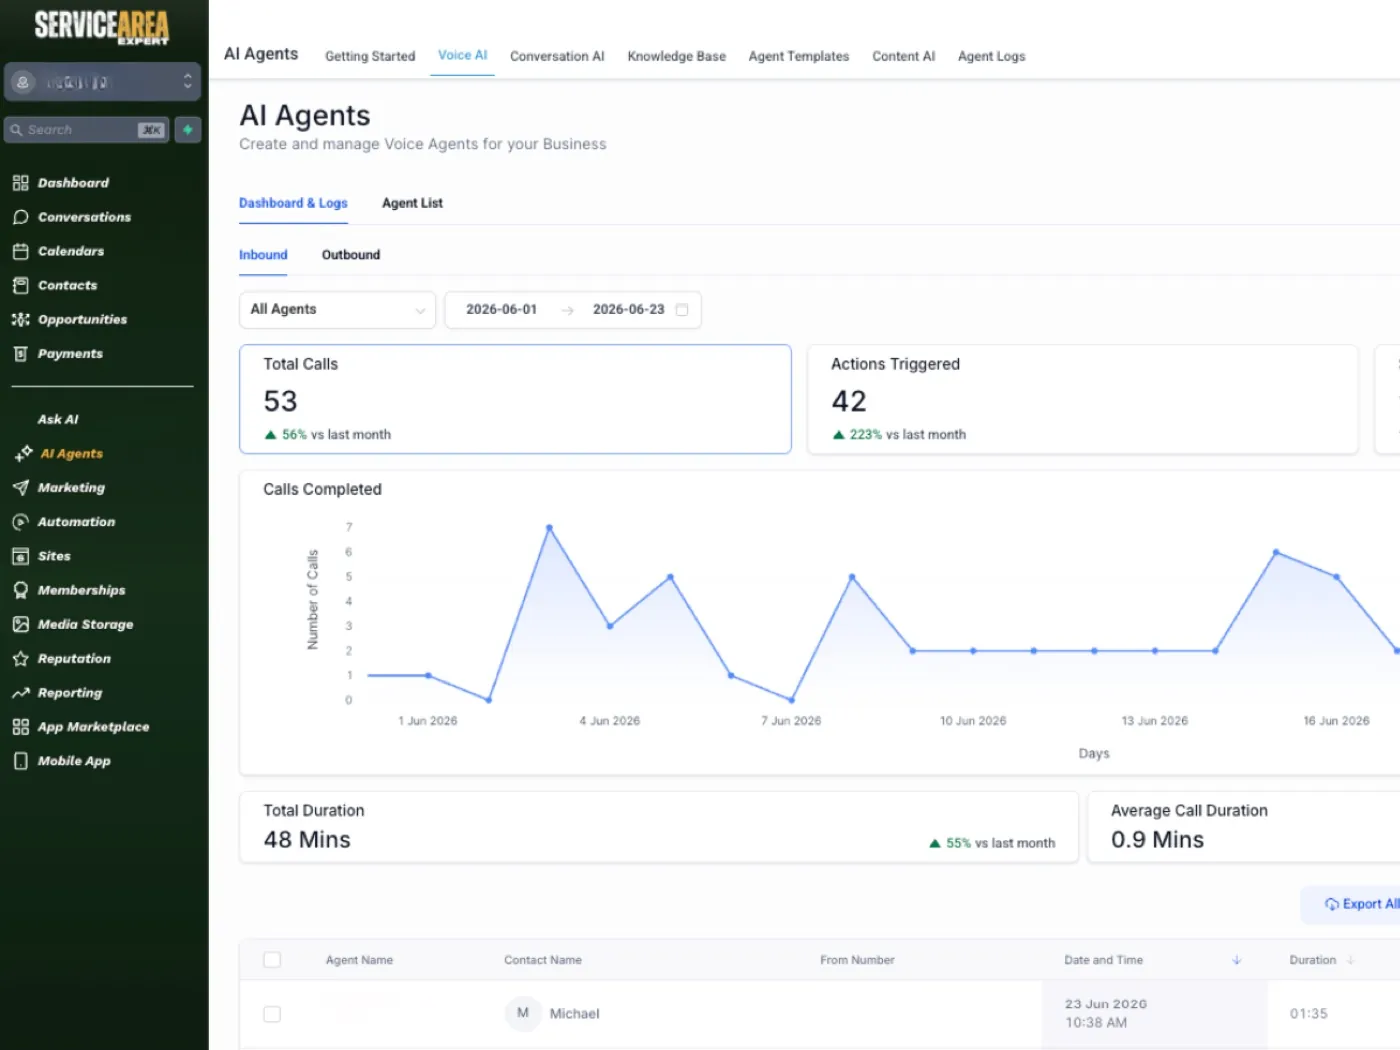Switch to the Voice AI tab
Screen dimensions: 1400x1050
point(462,56)
